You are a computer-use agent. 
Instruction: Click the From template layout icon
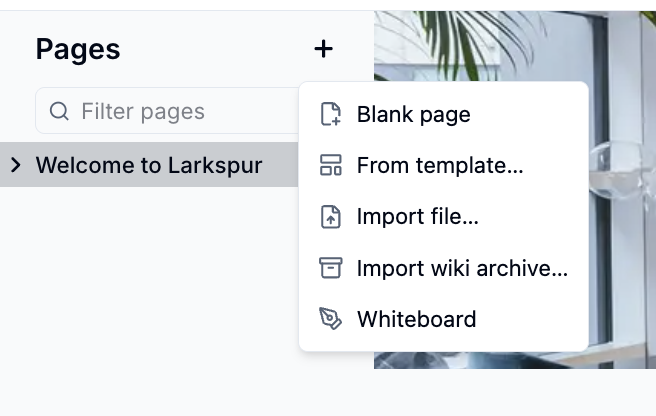tap(331, 165)
